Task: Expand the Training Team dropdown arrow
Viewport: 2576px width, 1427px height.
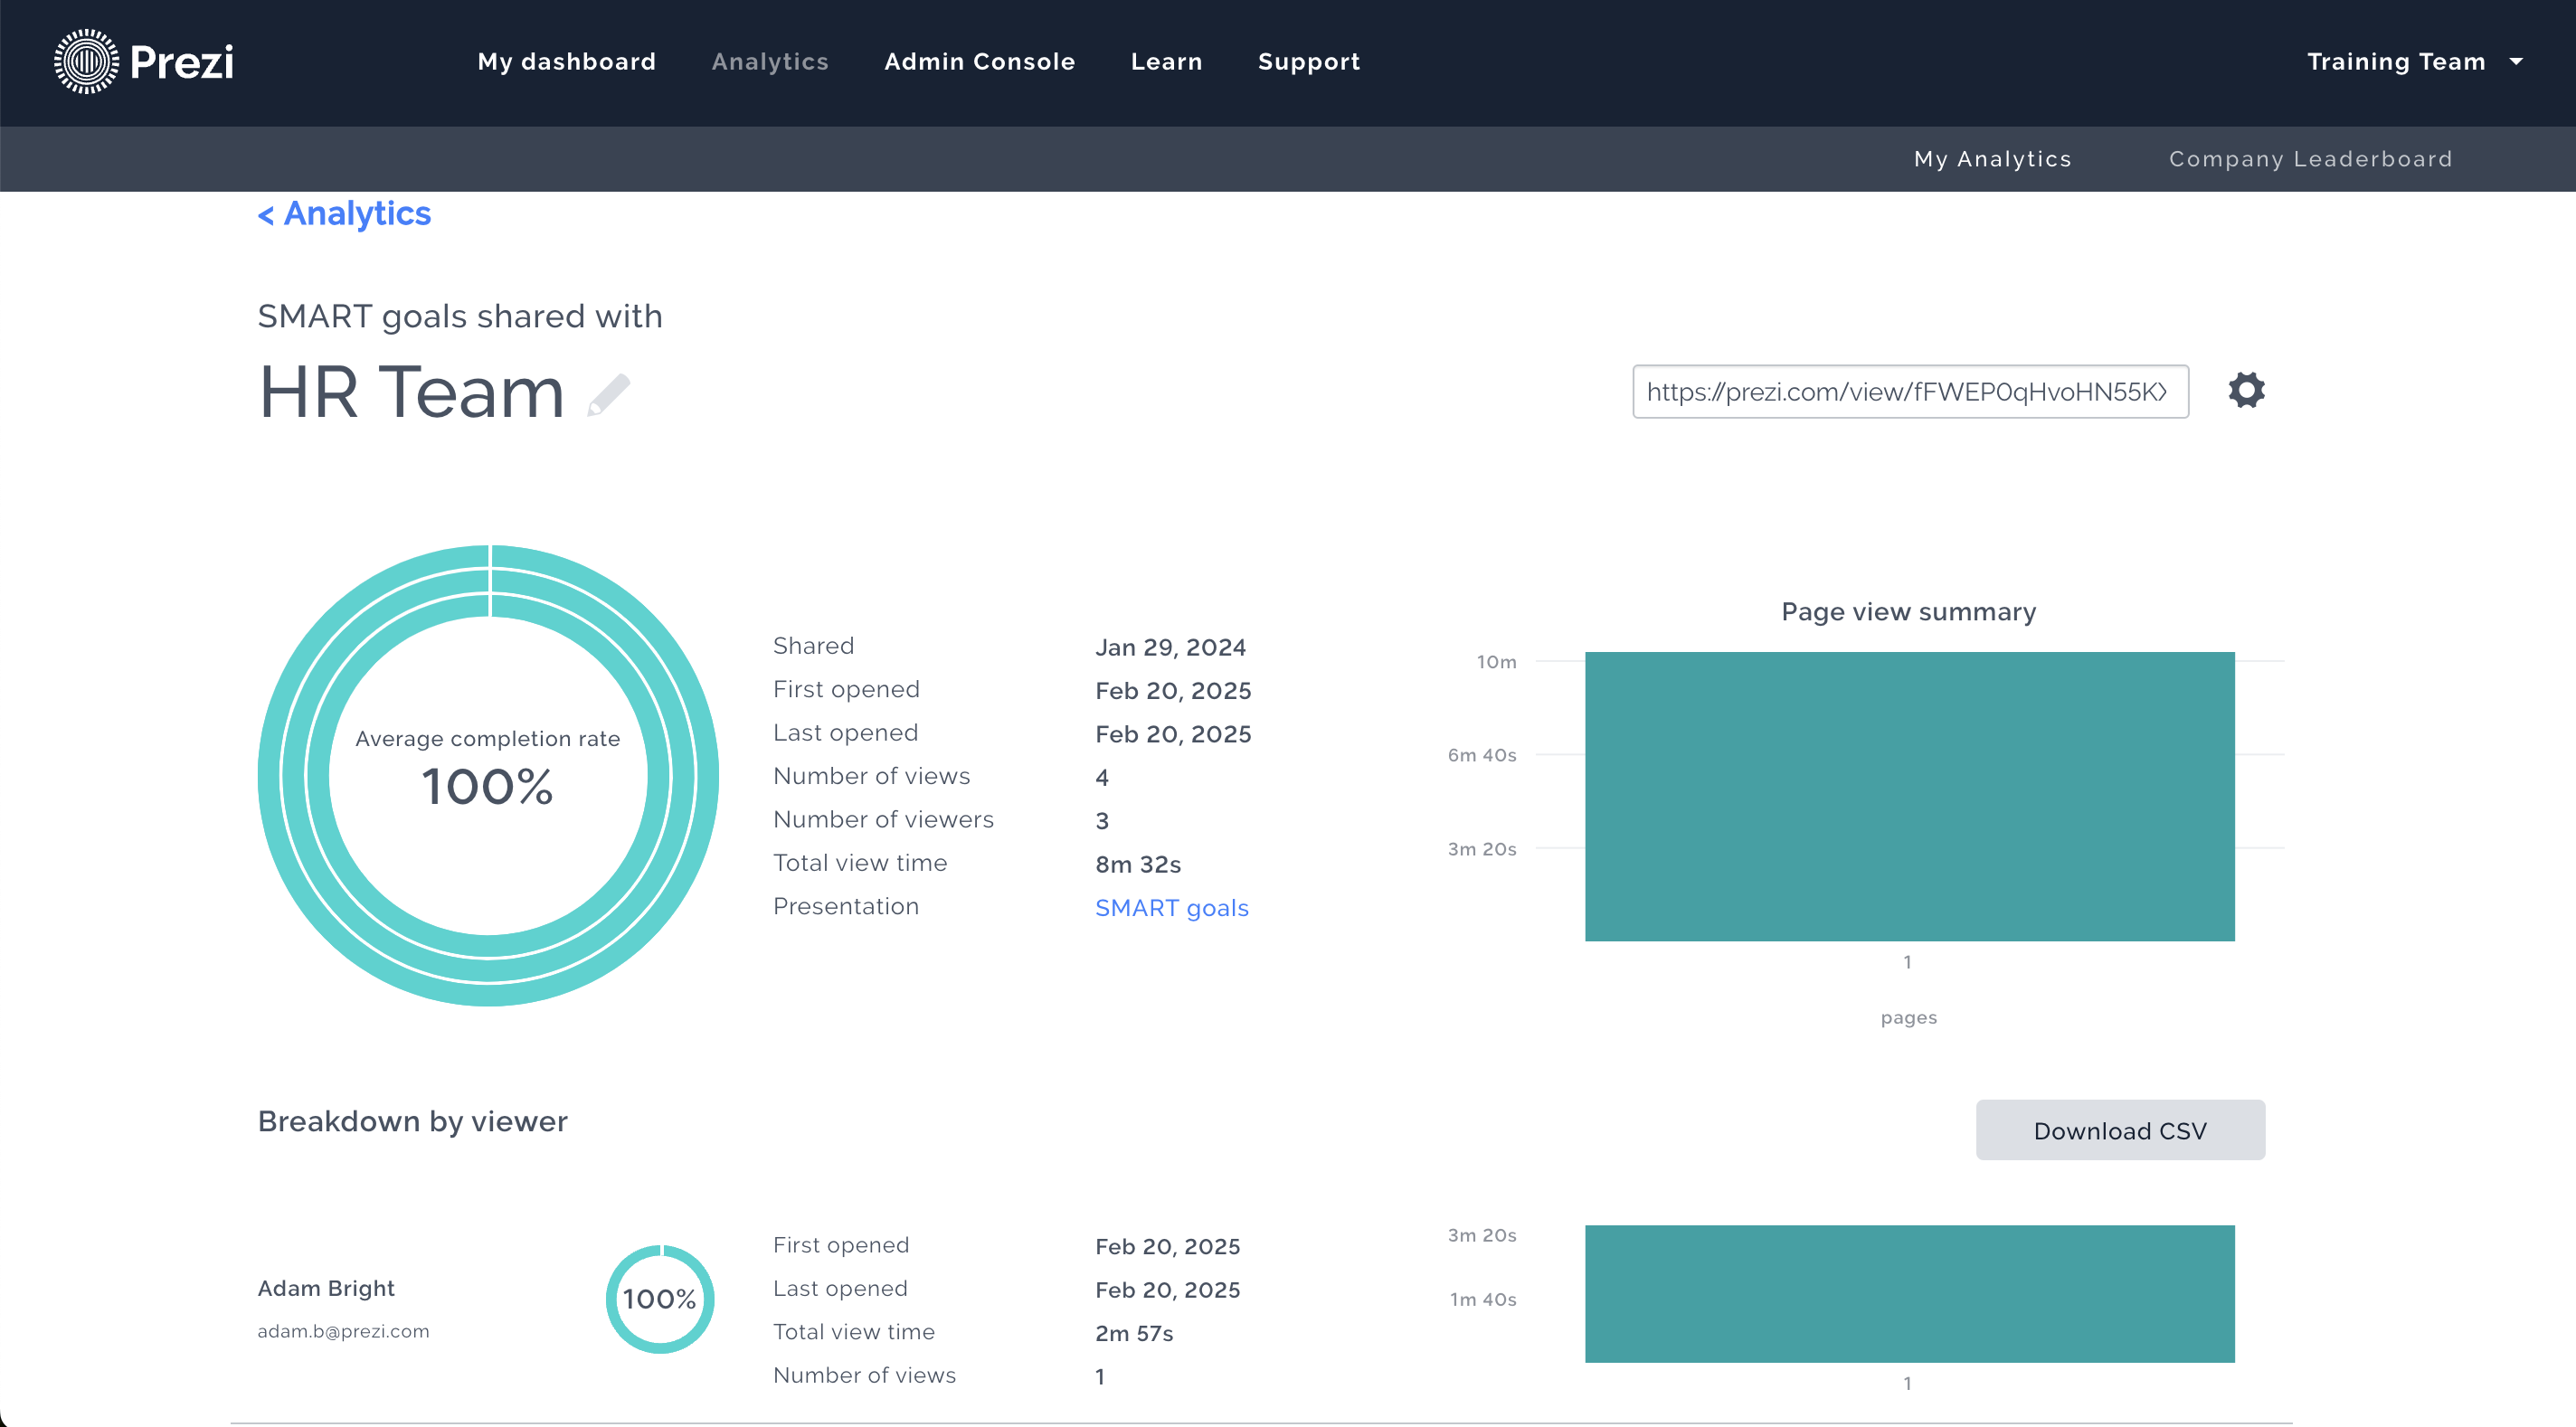Action: click(x=2516, y=62)
